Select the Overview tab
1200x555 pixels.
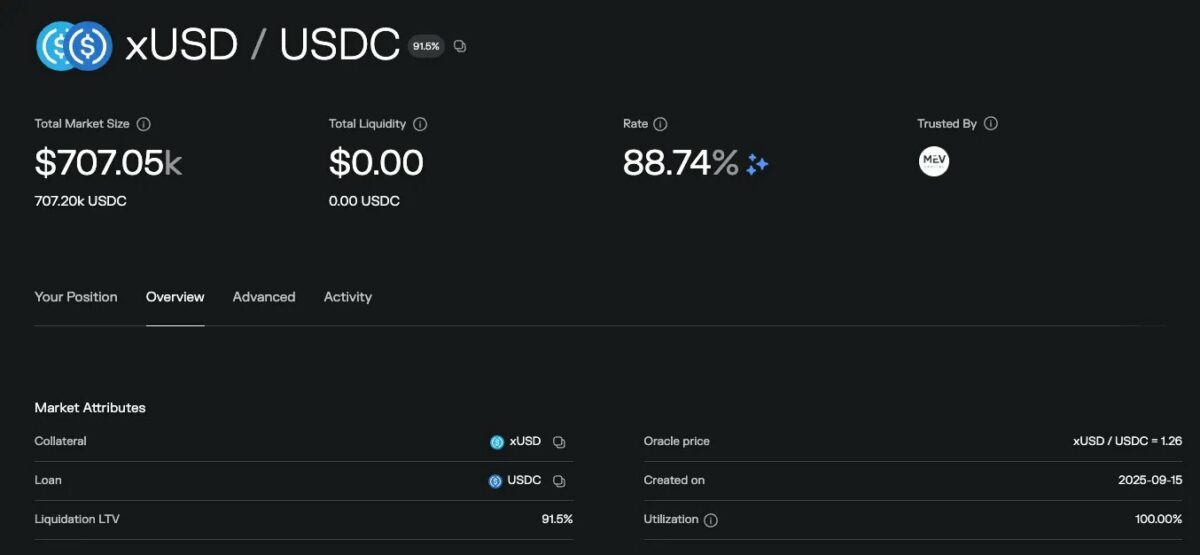tap(175, 297)
